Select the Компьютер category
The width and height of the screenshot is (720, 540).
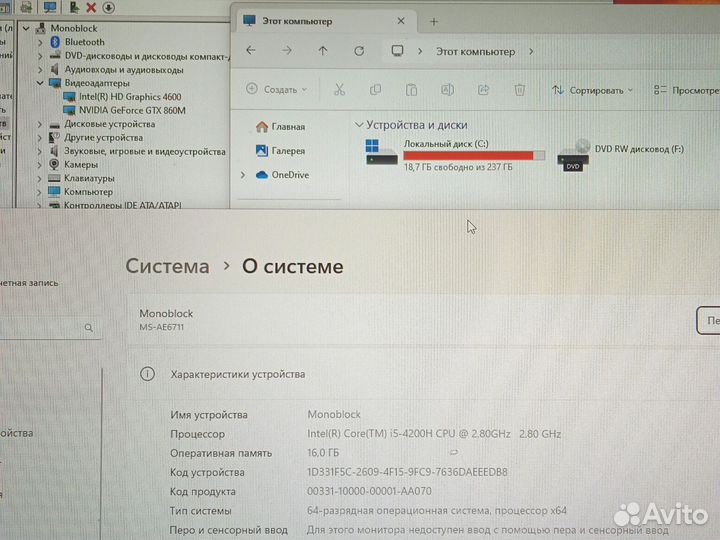click(88, 192)
